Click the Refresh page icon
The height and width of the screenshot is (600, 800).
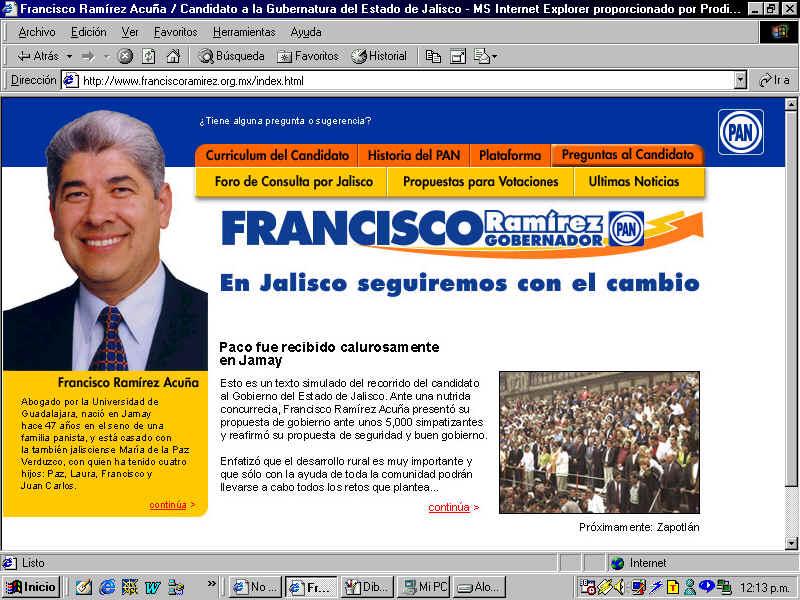149,56
